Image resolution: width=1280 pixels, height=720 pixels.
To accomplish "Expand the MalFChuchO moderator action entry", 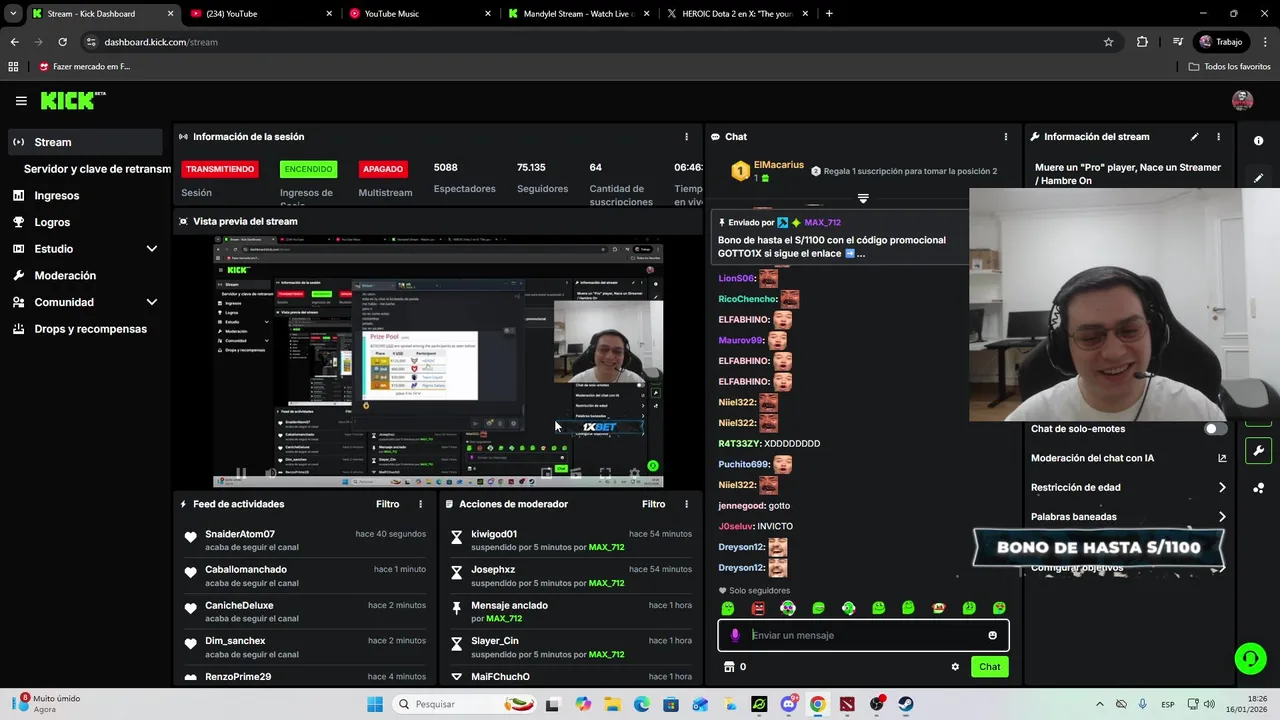I will tap(457, 677).
